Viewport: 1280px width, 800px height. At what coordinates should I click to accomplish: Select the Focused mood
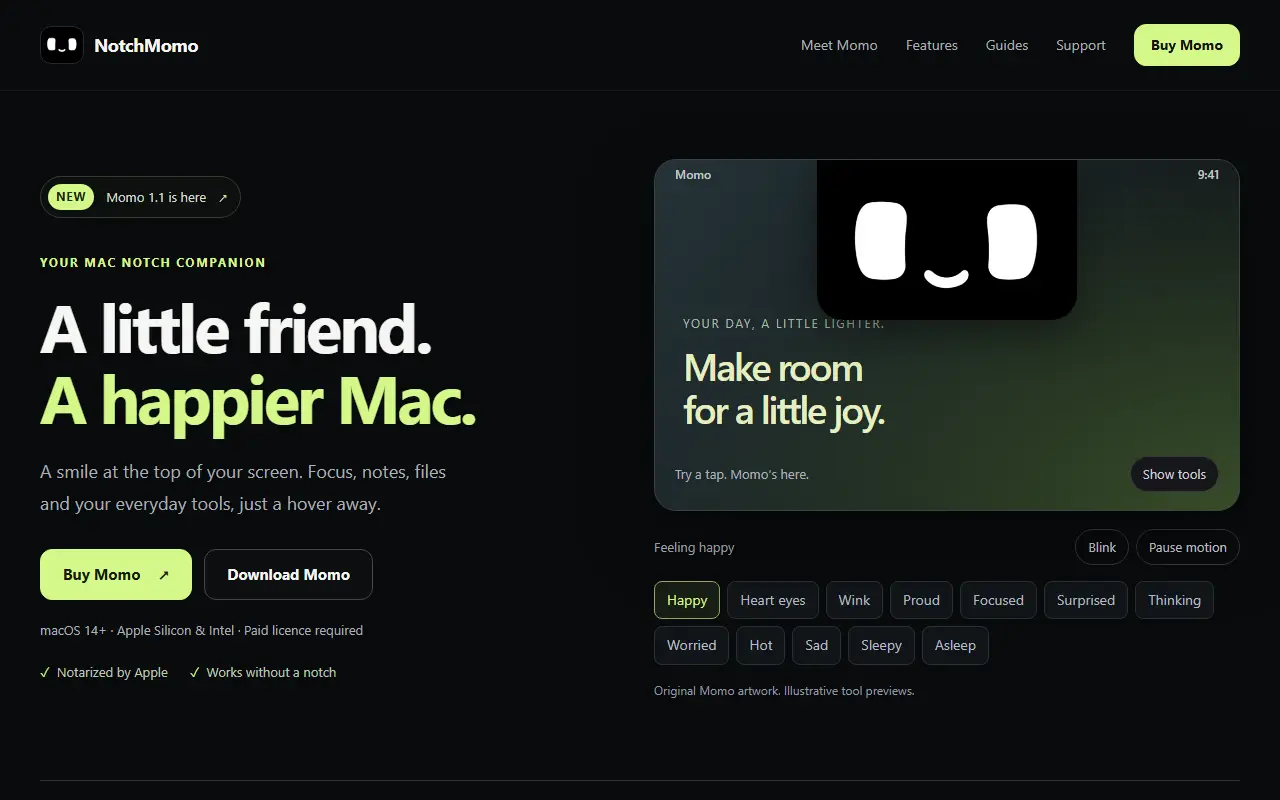998,600
